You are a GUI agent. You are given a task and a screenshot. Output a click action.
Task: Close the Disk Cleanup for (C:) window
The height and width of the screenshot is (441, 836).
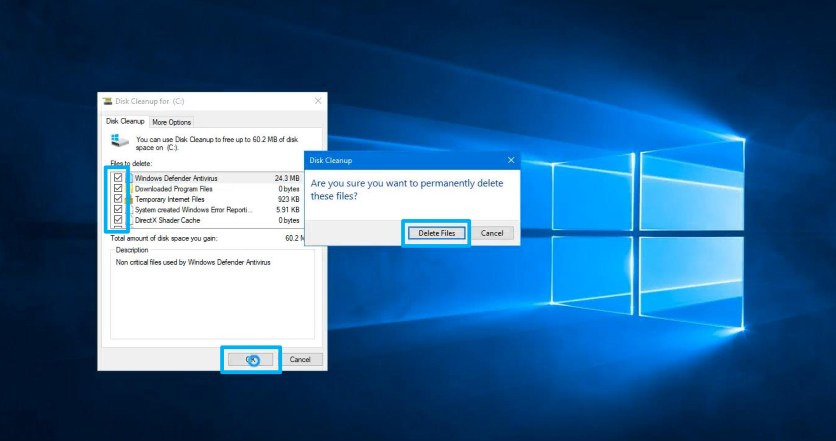point(318,101)
